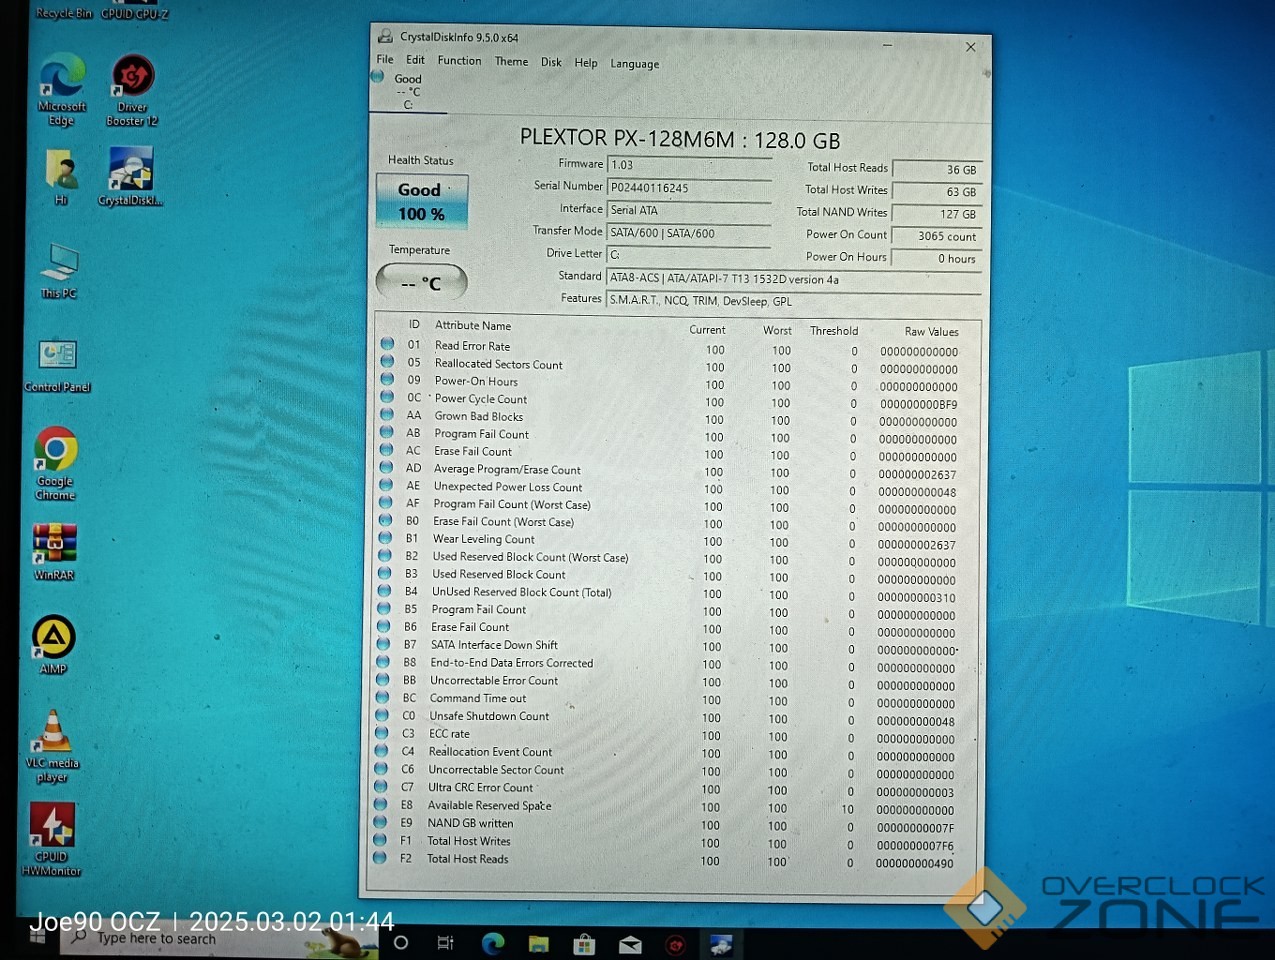Click the Interface field showing Serial ATA

pyautogui.click(x=689, y=210)
